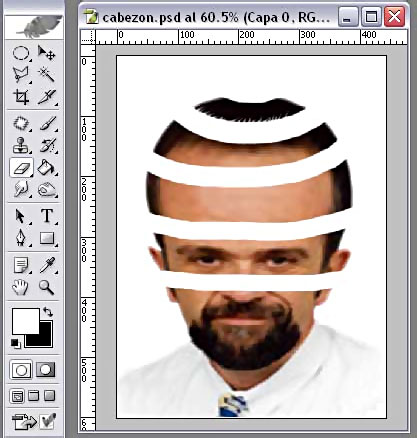Click the horizontal ruler at 200
Viewport: 417px width, 438px height.
point(247,36)
